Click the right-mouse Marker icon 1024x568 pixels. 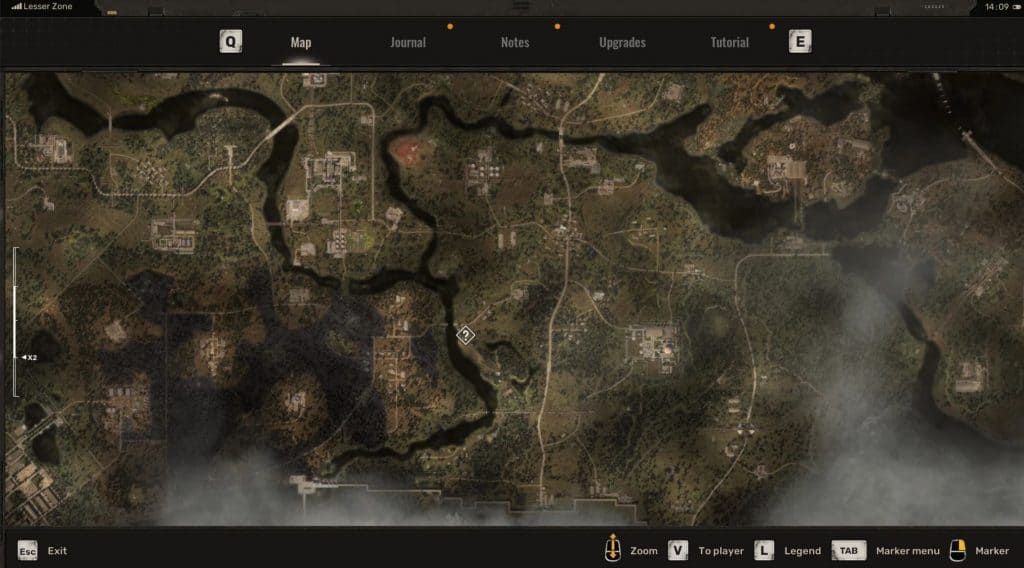958,550
